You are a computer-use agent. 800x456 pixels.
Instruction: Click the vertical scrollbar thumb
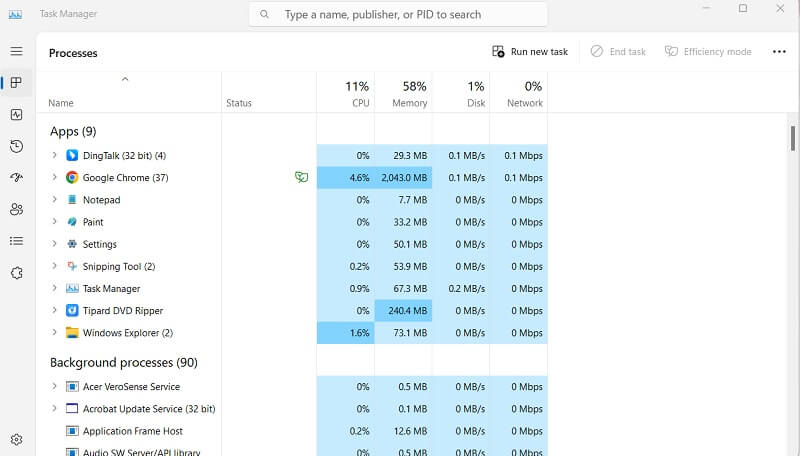[793, 138]
